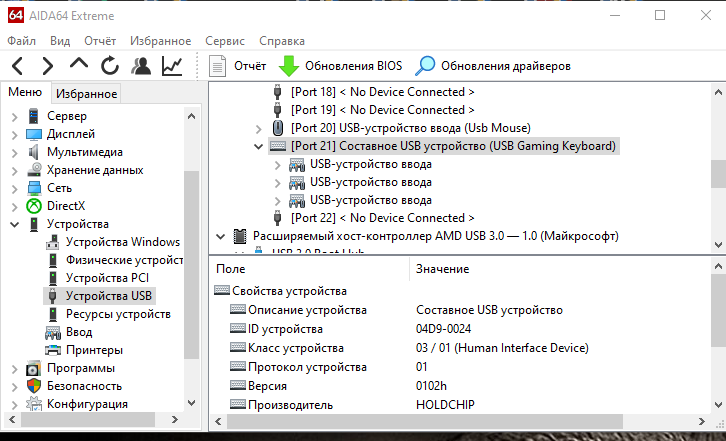Select Ввод in the tree
This screenshot has width=726, height=441.
79,332
